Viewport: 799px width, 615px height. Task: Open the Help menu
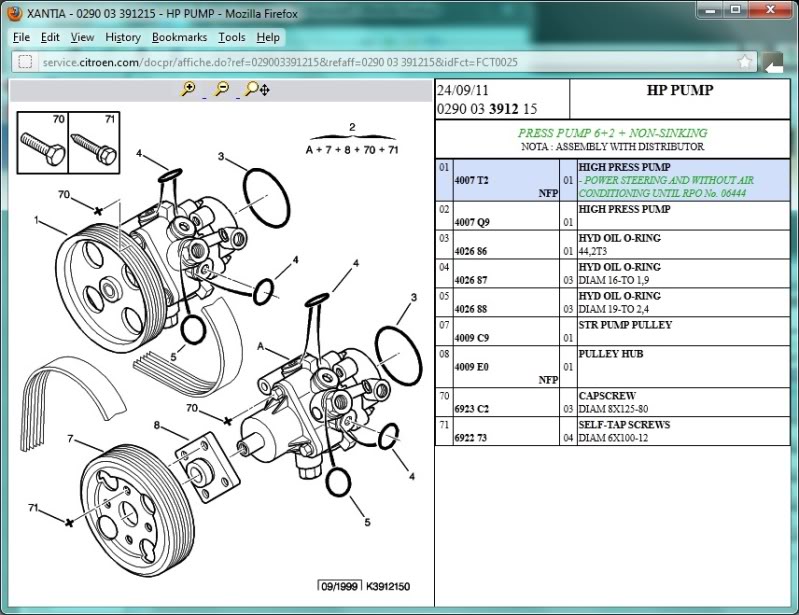point(268,37)
